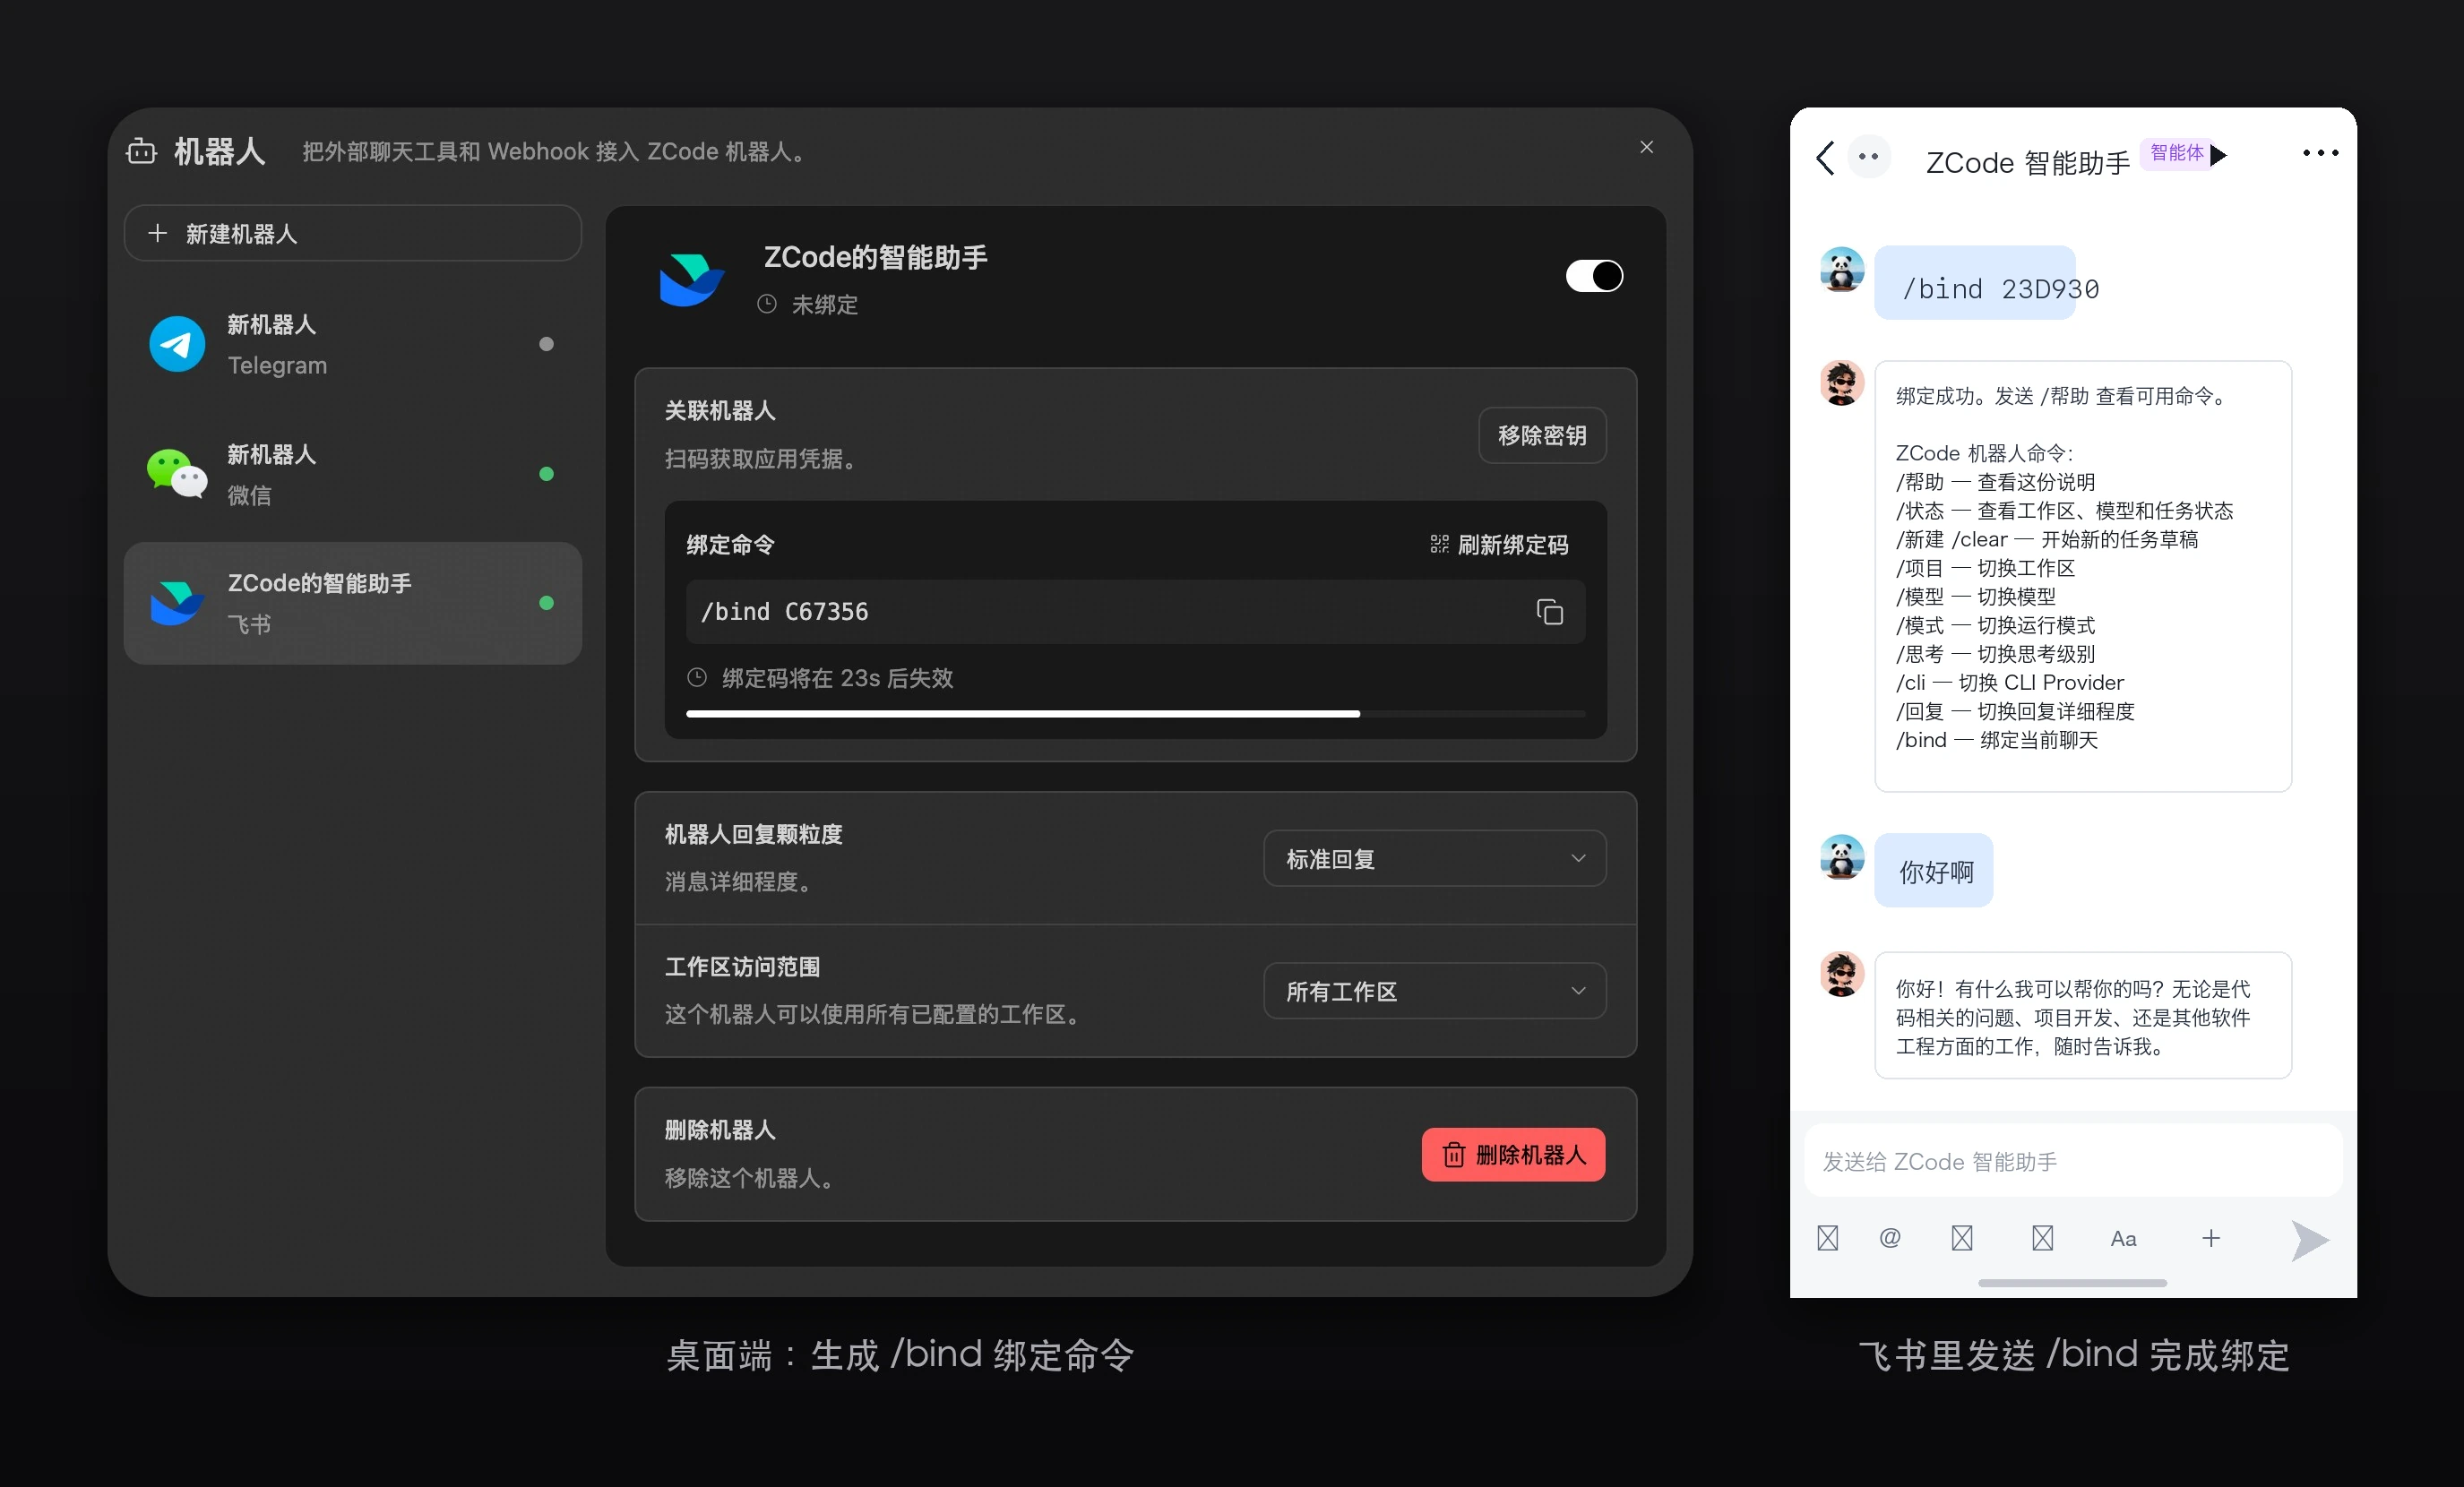Close the 机器人 settings dialog
The image size is (2464, 1487).
click(1647, 147)
